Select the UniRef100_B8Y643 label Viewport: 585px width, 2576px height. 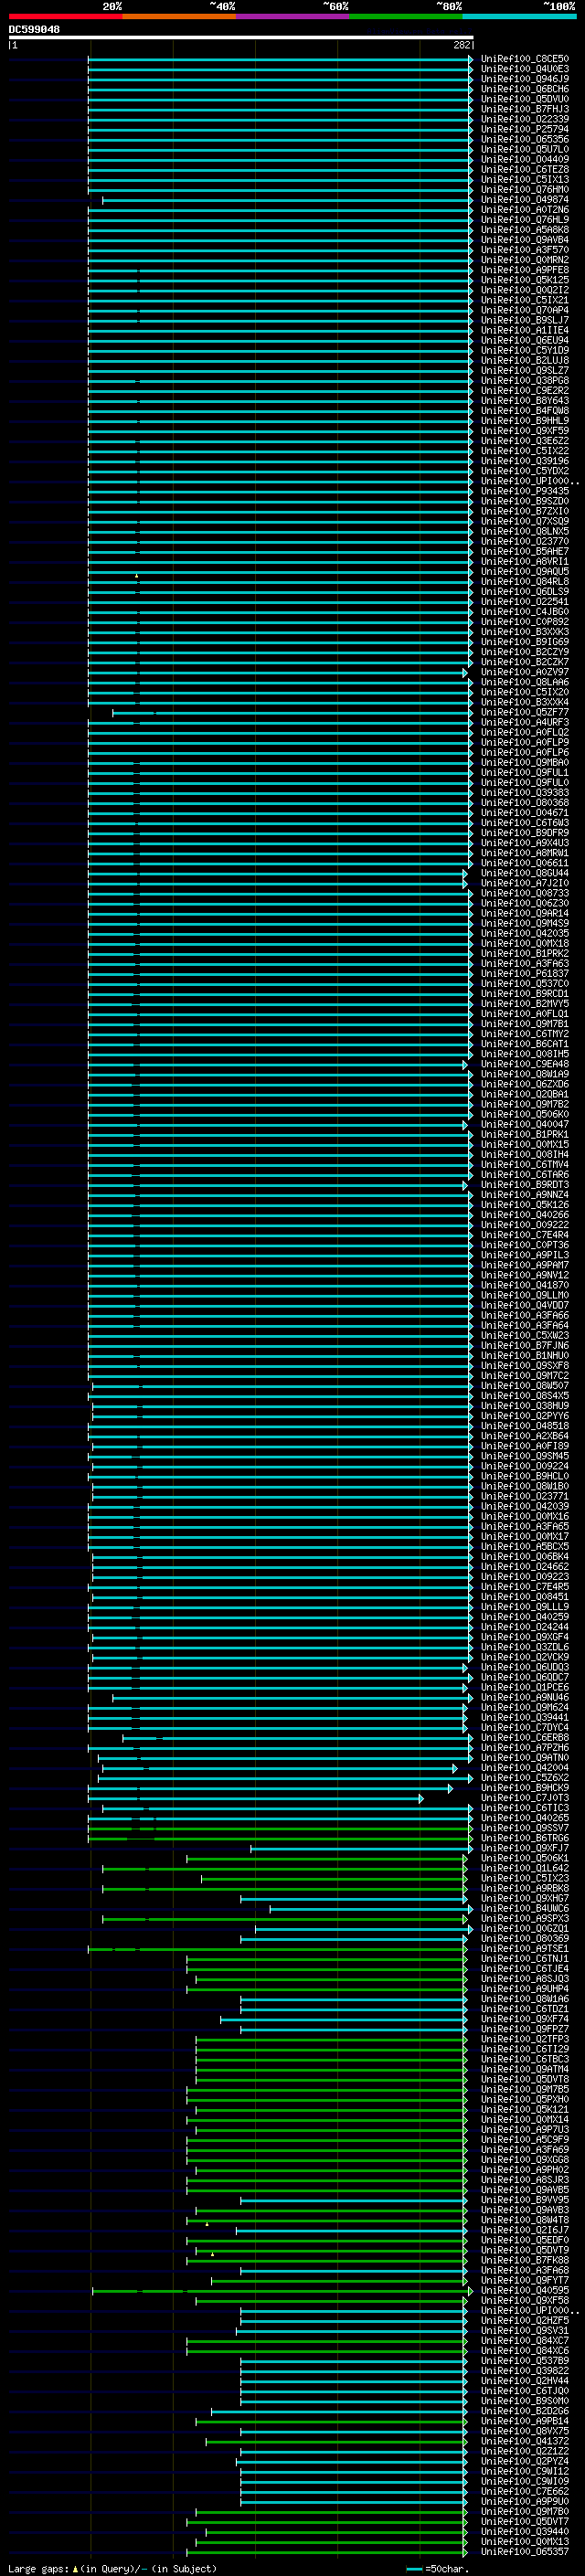[525, 401]
